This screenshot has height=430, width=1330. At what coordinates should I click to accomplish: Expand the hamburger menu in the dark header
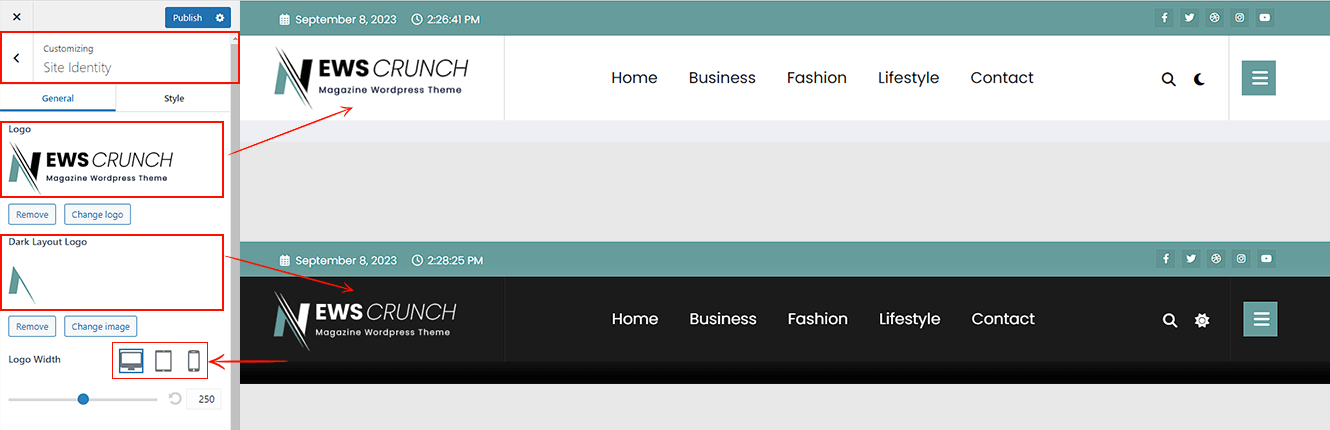(1260, 319)
